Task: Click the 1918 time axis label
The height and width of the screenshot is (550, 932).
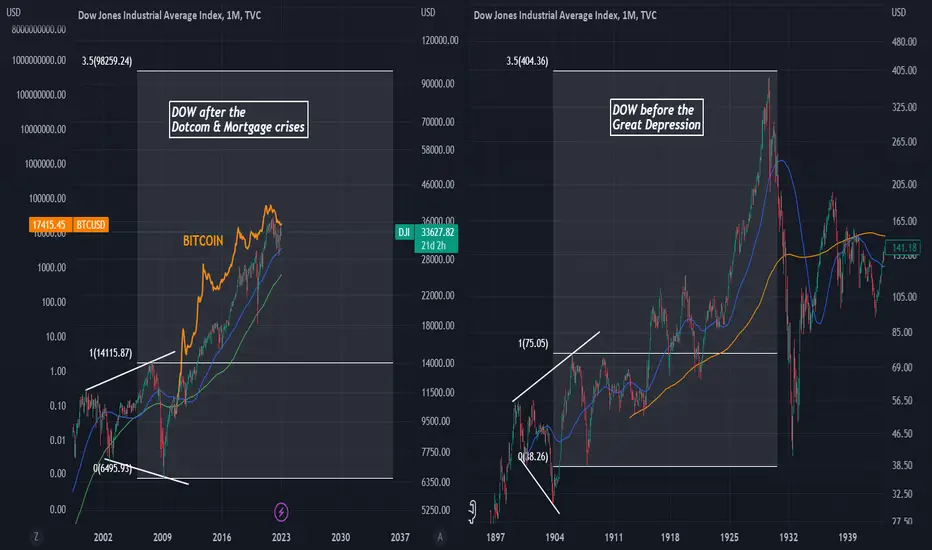Action: coord(670,537)
